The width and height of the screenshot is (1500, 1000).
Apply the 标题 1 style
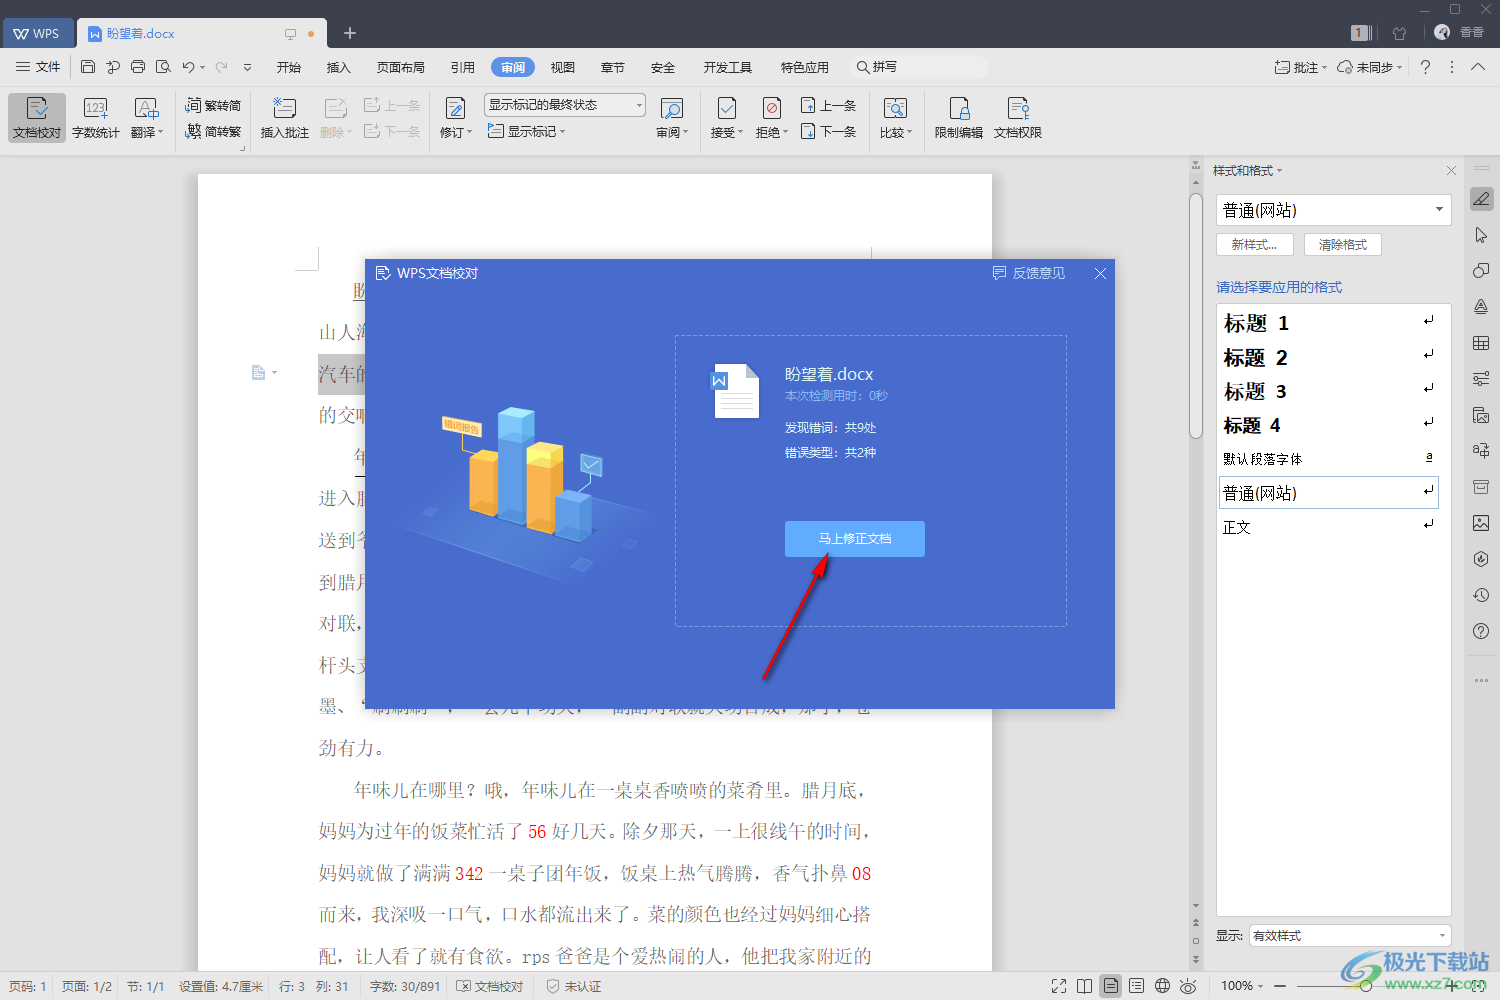(1330, 323)
